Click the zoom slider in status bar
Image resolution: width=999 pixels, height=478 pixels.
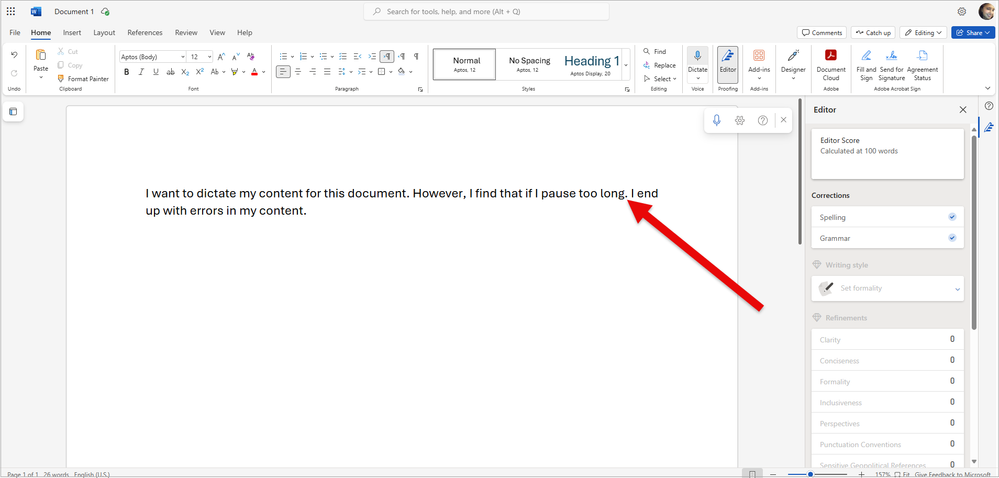(x=815, y=474)
